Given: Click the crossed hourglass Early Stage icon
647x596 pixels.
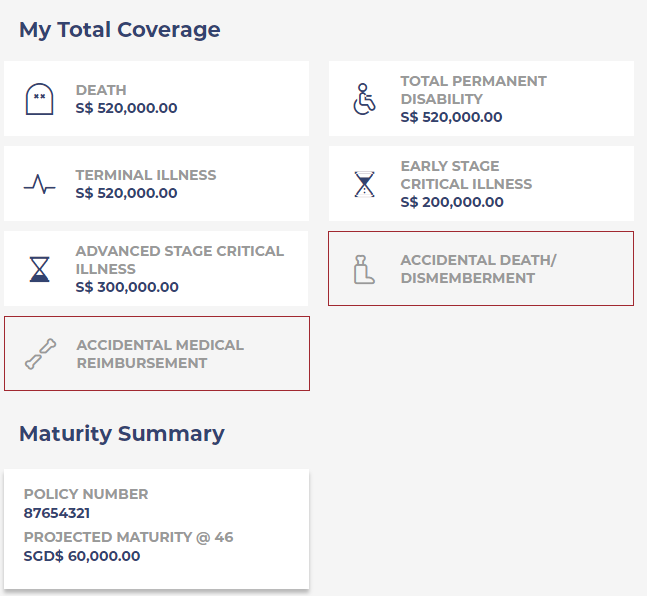Looking at the screenshot, I should pos(365,184).
